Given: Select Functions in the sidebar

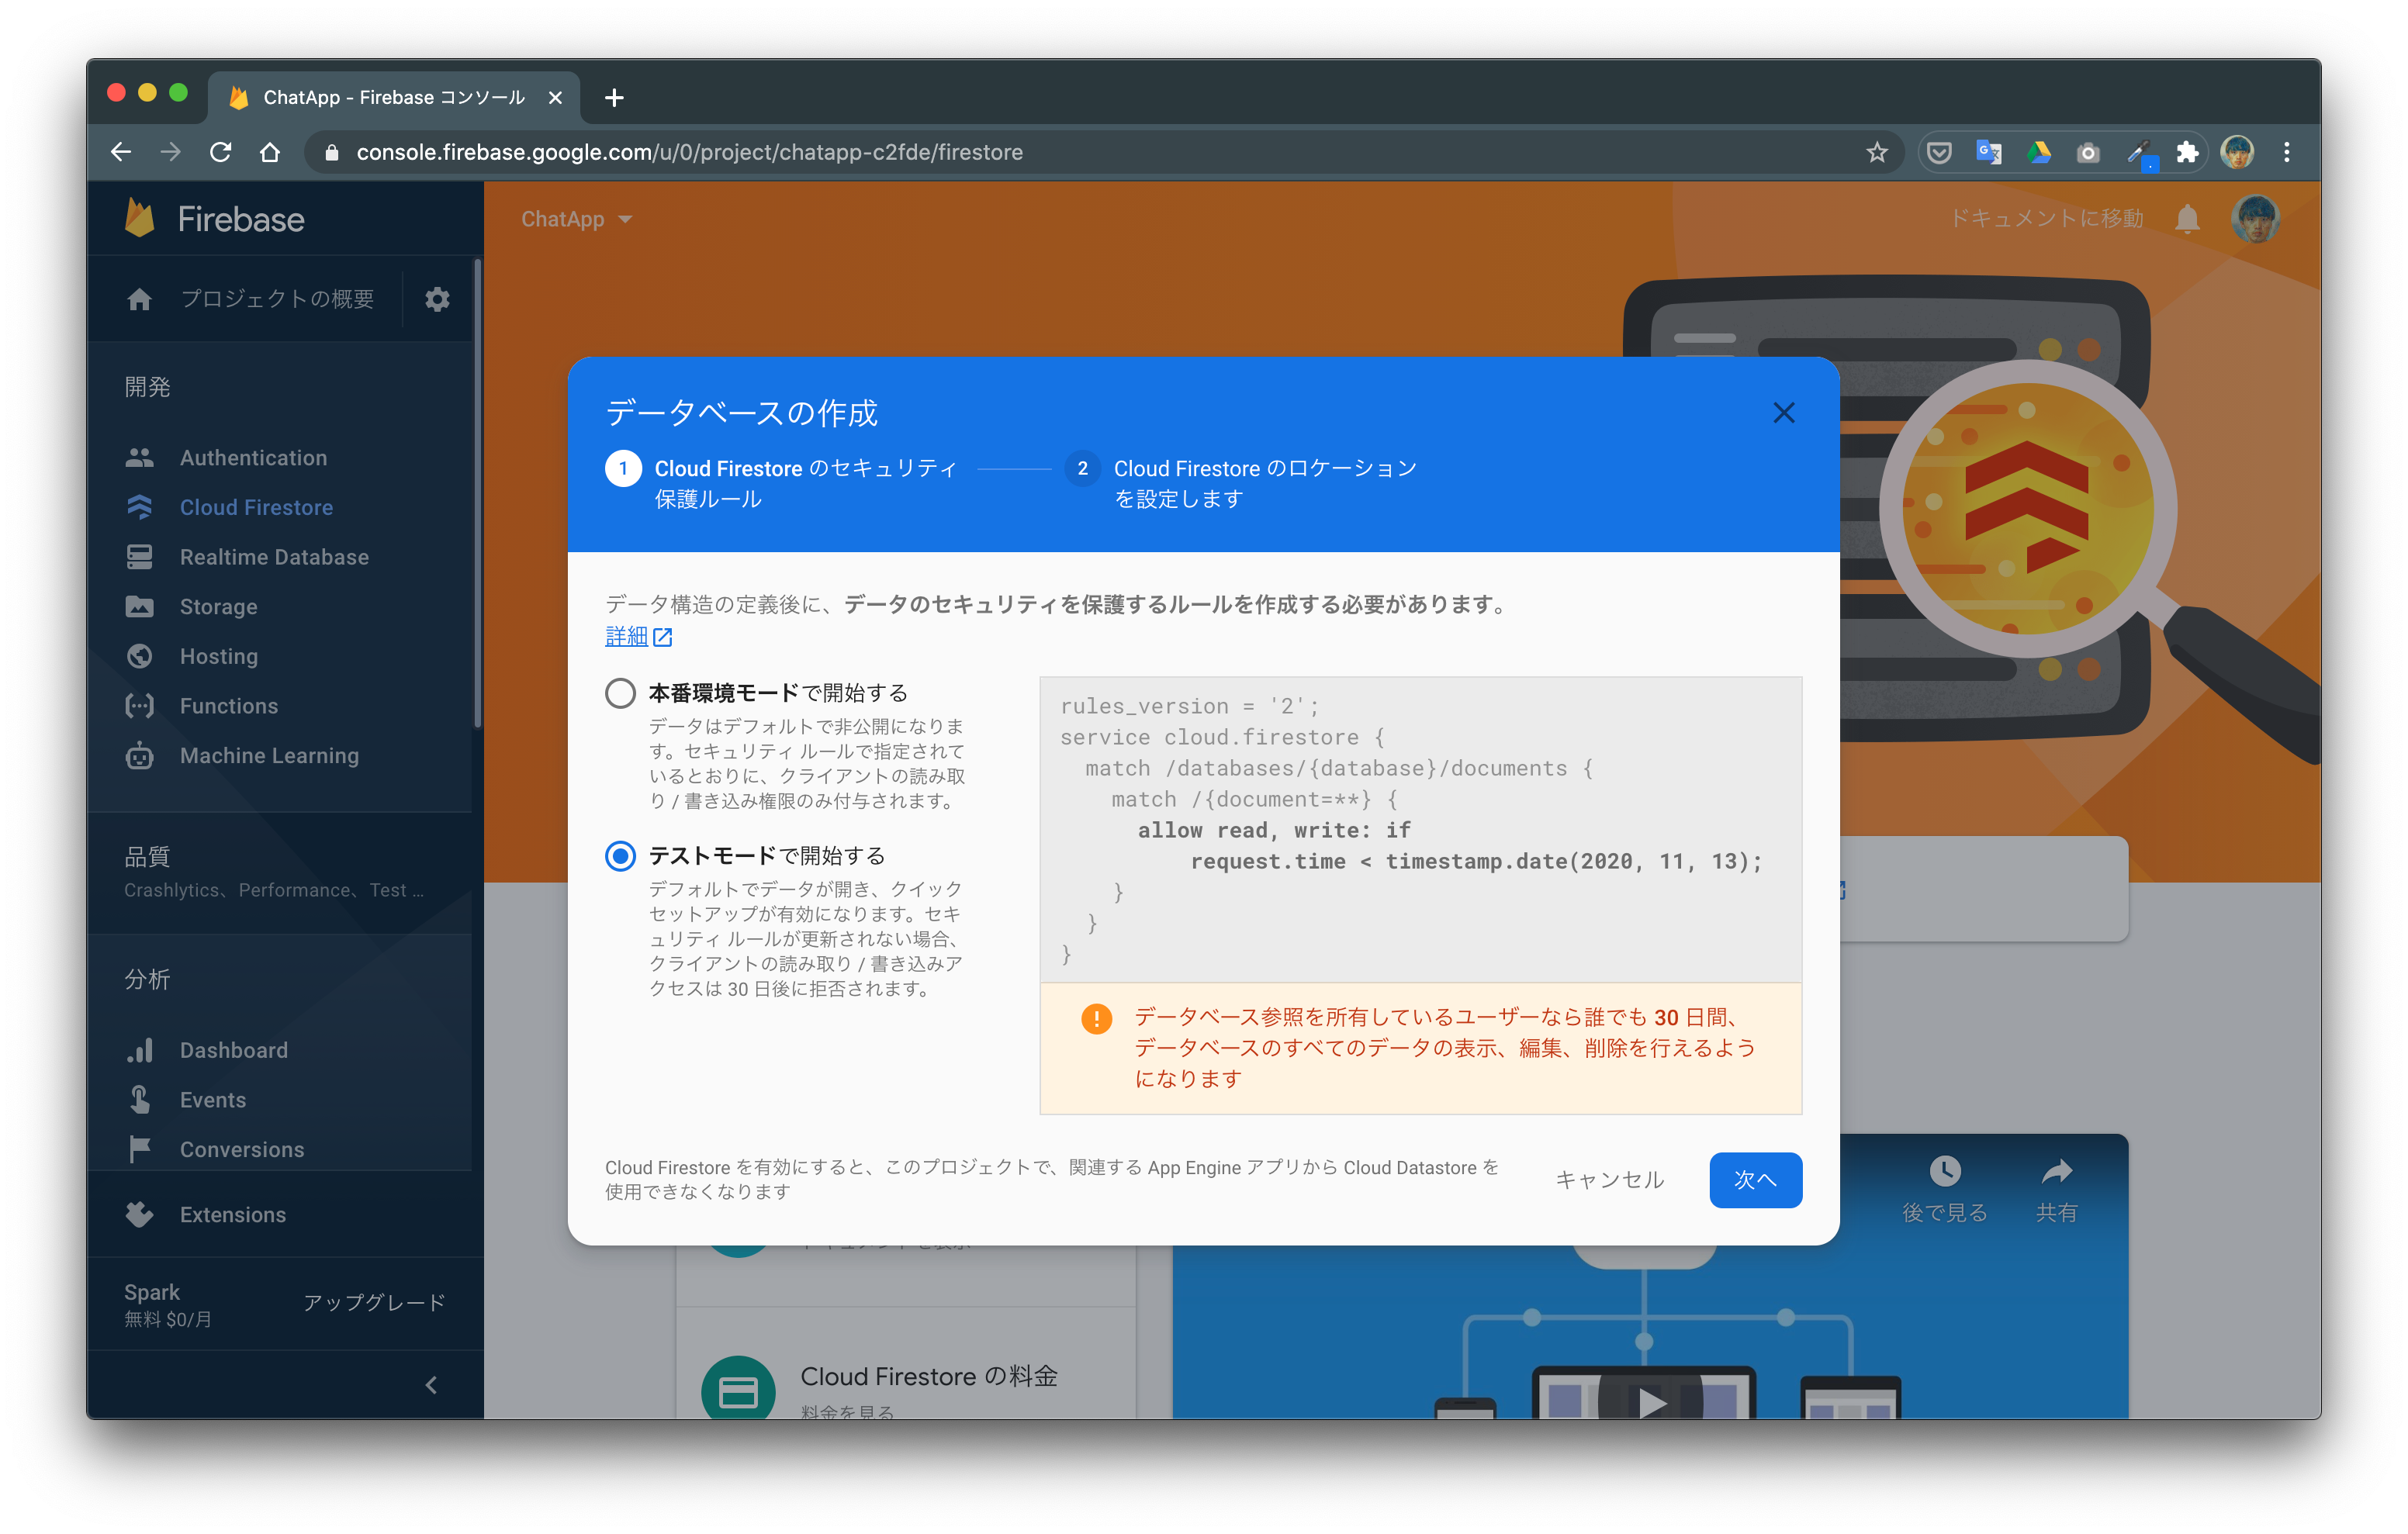Looking at the screenshot, I should [x=228, y=705].
